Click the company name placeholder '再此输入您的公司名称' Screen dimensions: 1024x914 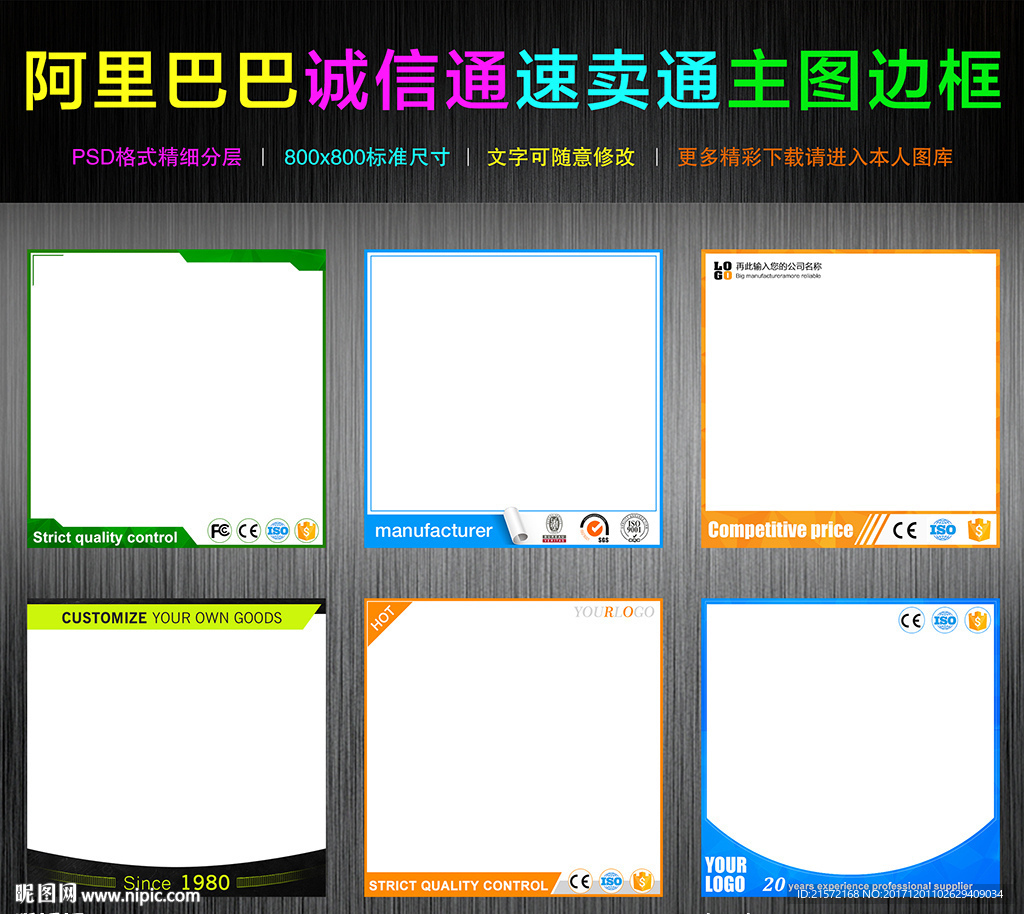pyautogui.click(x=778, y=266)
